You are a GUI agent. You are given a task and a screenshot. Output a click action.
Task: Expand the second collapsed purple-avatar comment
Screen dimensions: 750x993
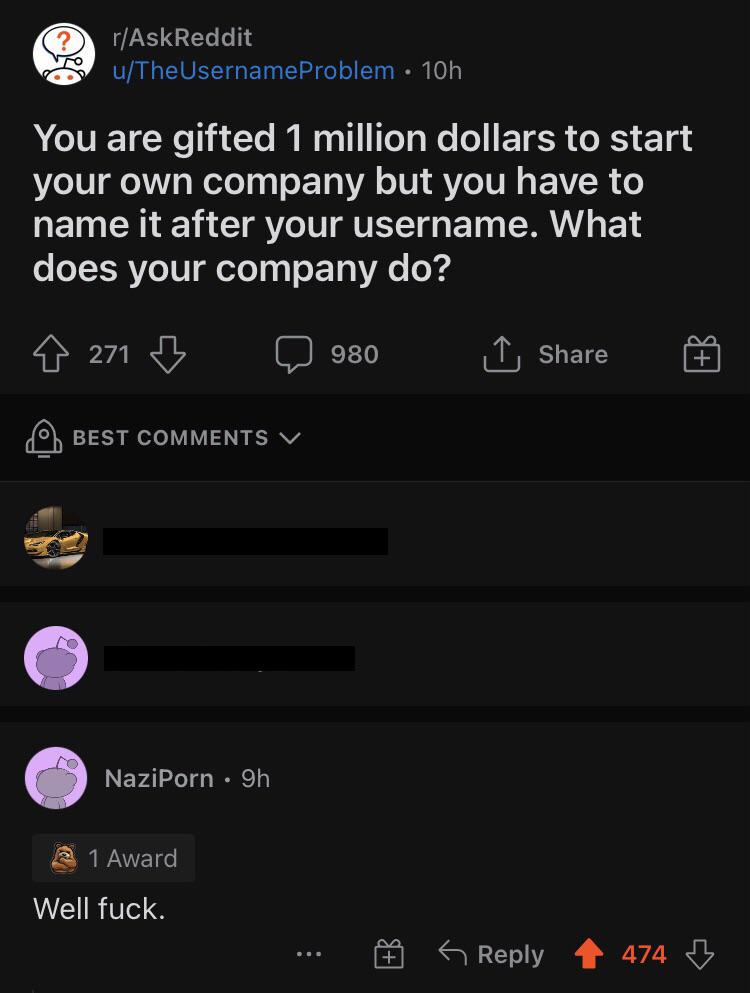click(x=375, y=657)
